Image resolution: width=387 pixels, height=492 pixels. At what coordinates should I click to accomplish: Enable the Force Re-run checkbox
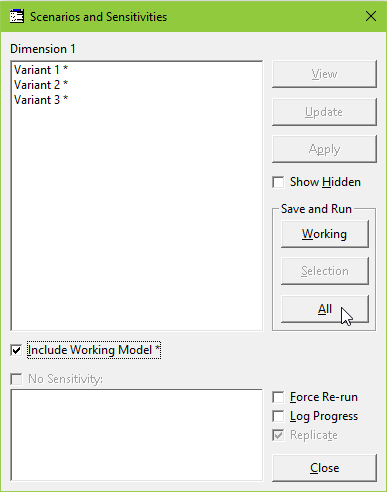pos(278,397)
